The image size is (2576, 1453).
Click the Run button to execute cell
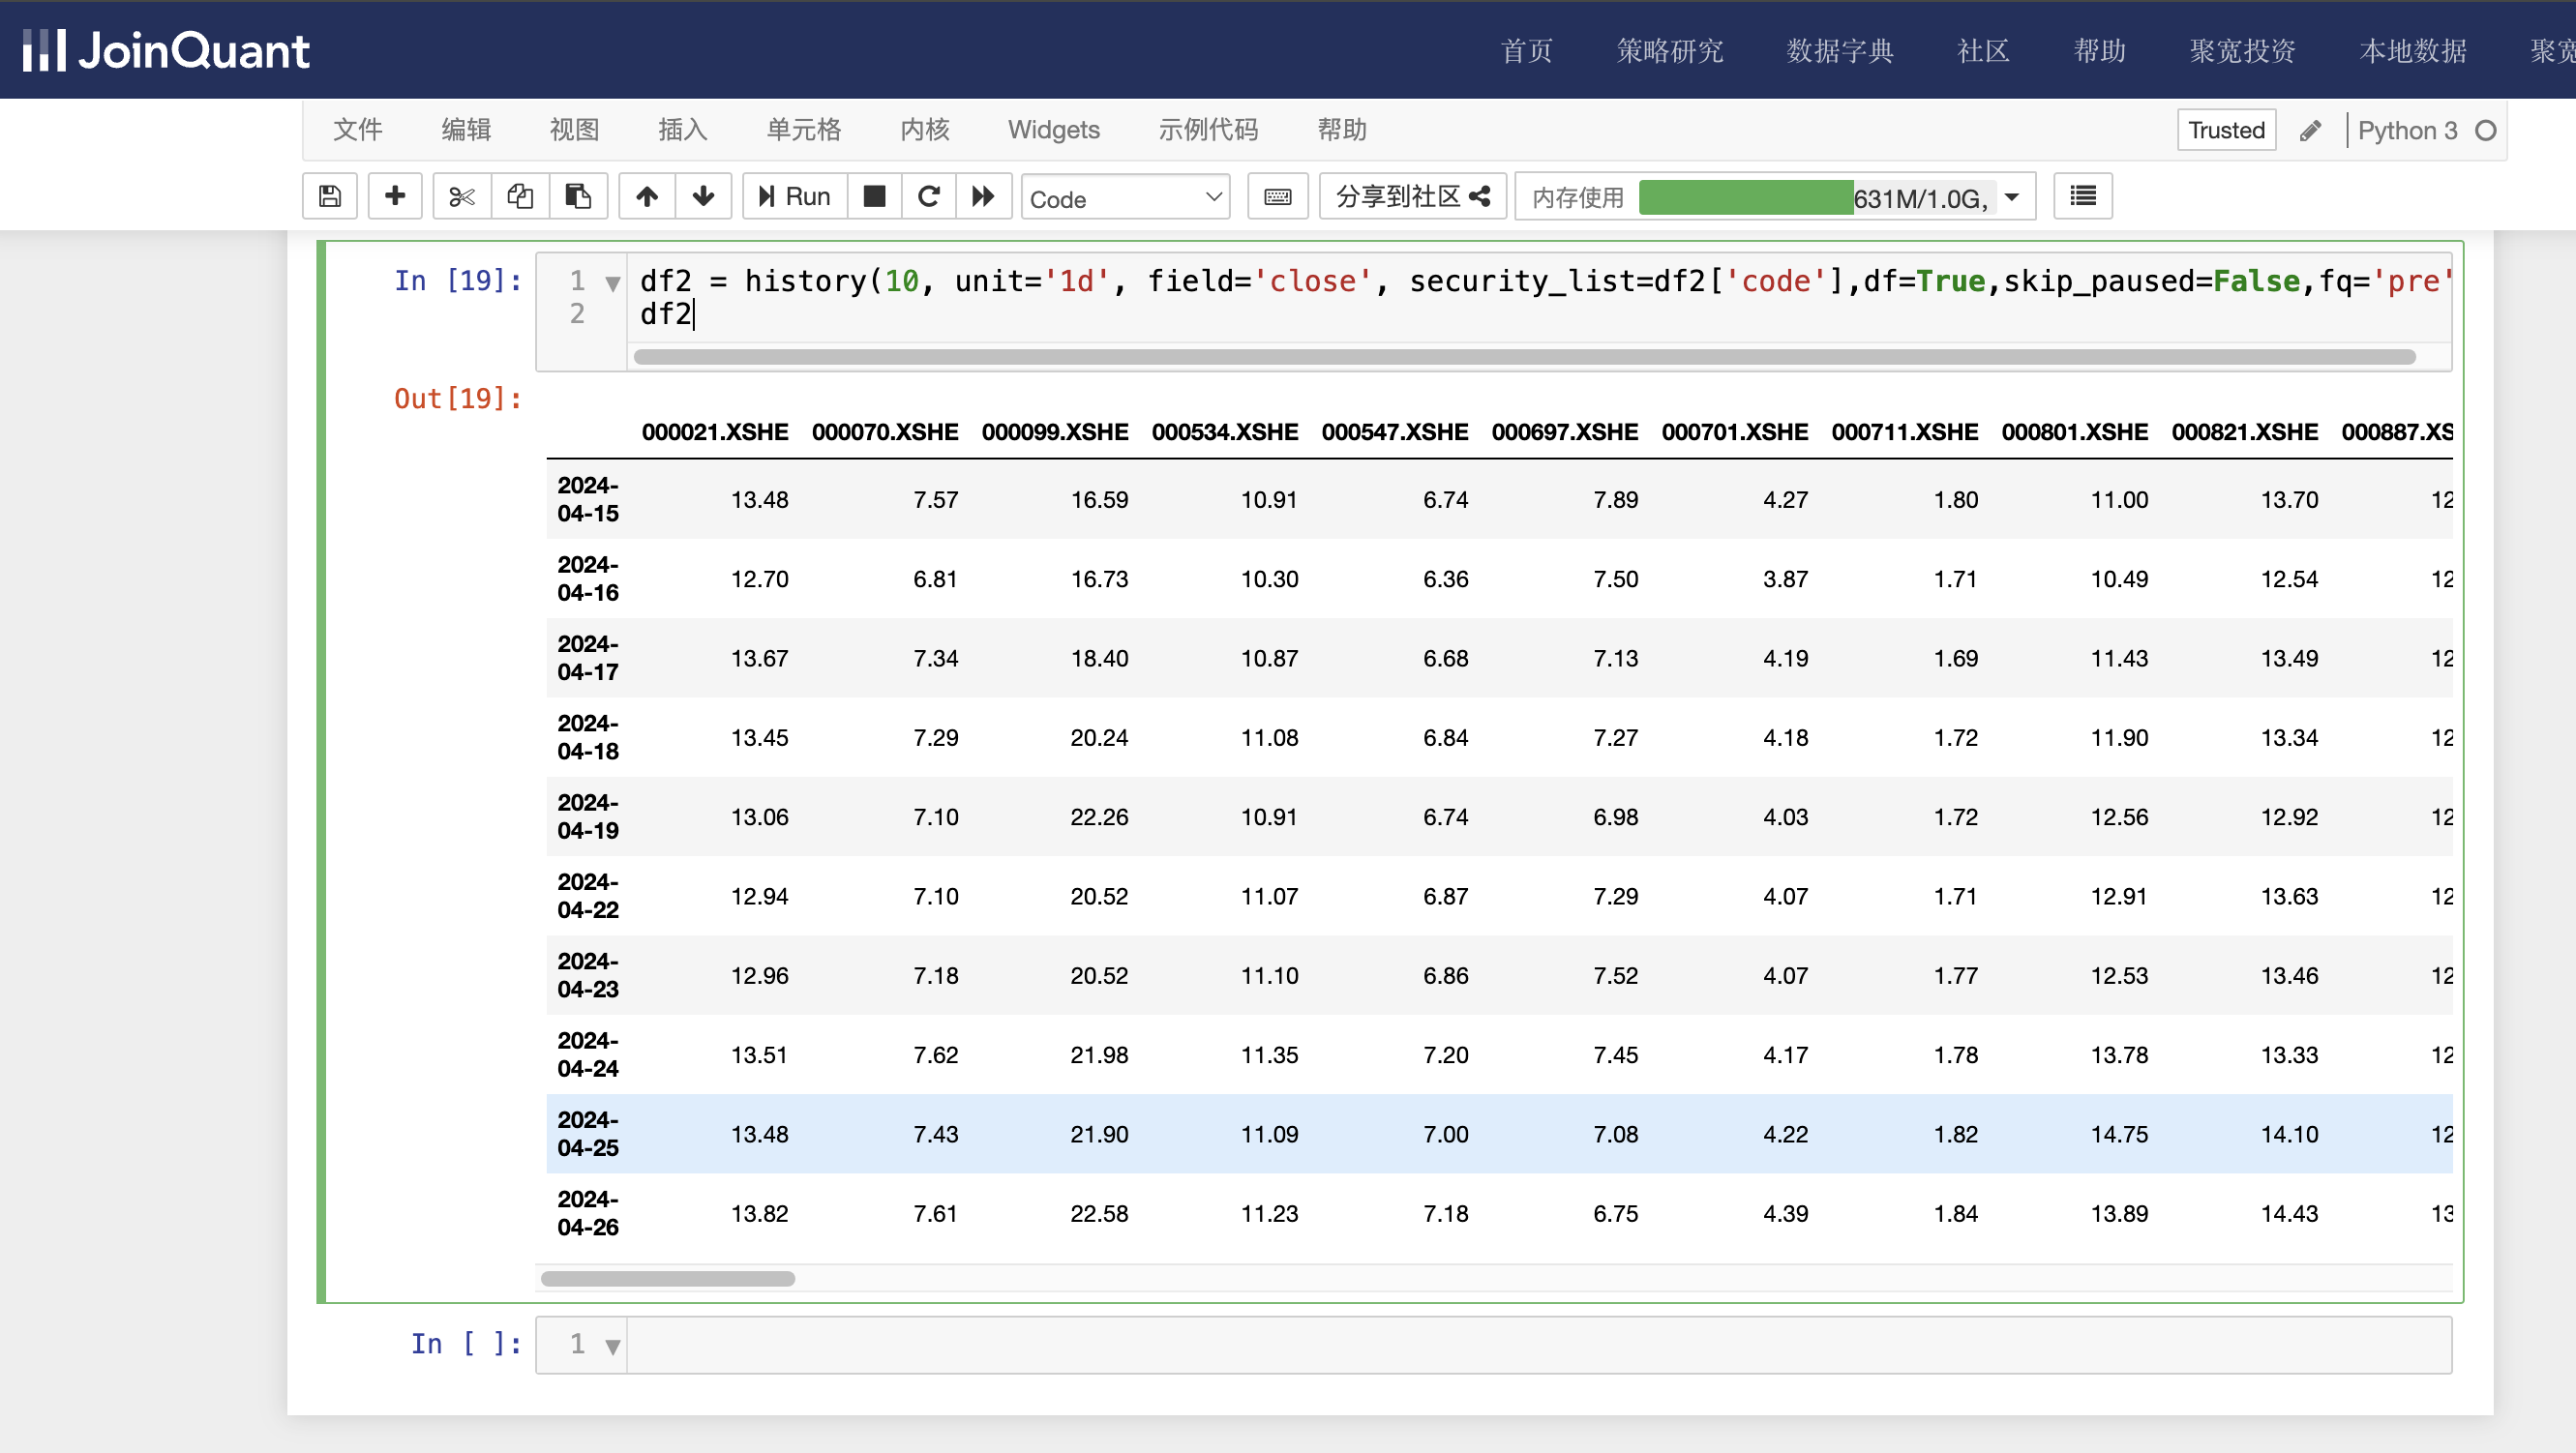tap(794, 196)
